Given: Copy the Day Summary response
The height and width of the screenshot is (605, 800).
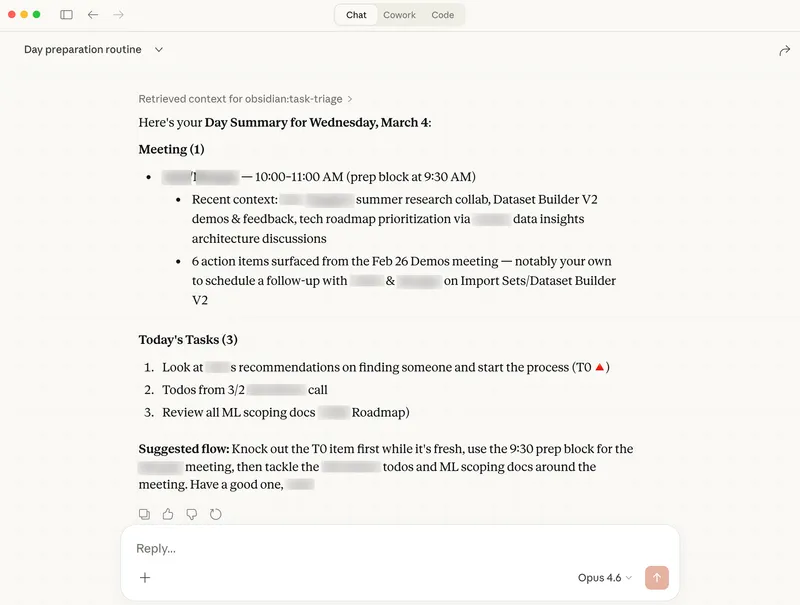Looking at the screenshot, I should (144, 513).
